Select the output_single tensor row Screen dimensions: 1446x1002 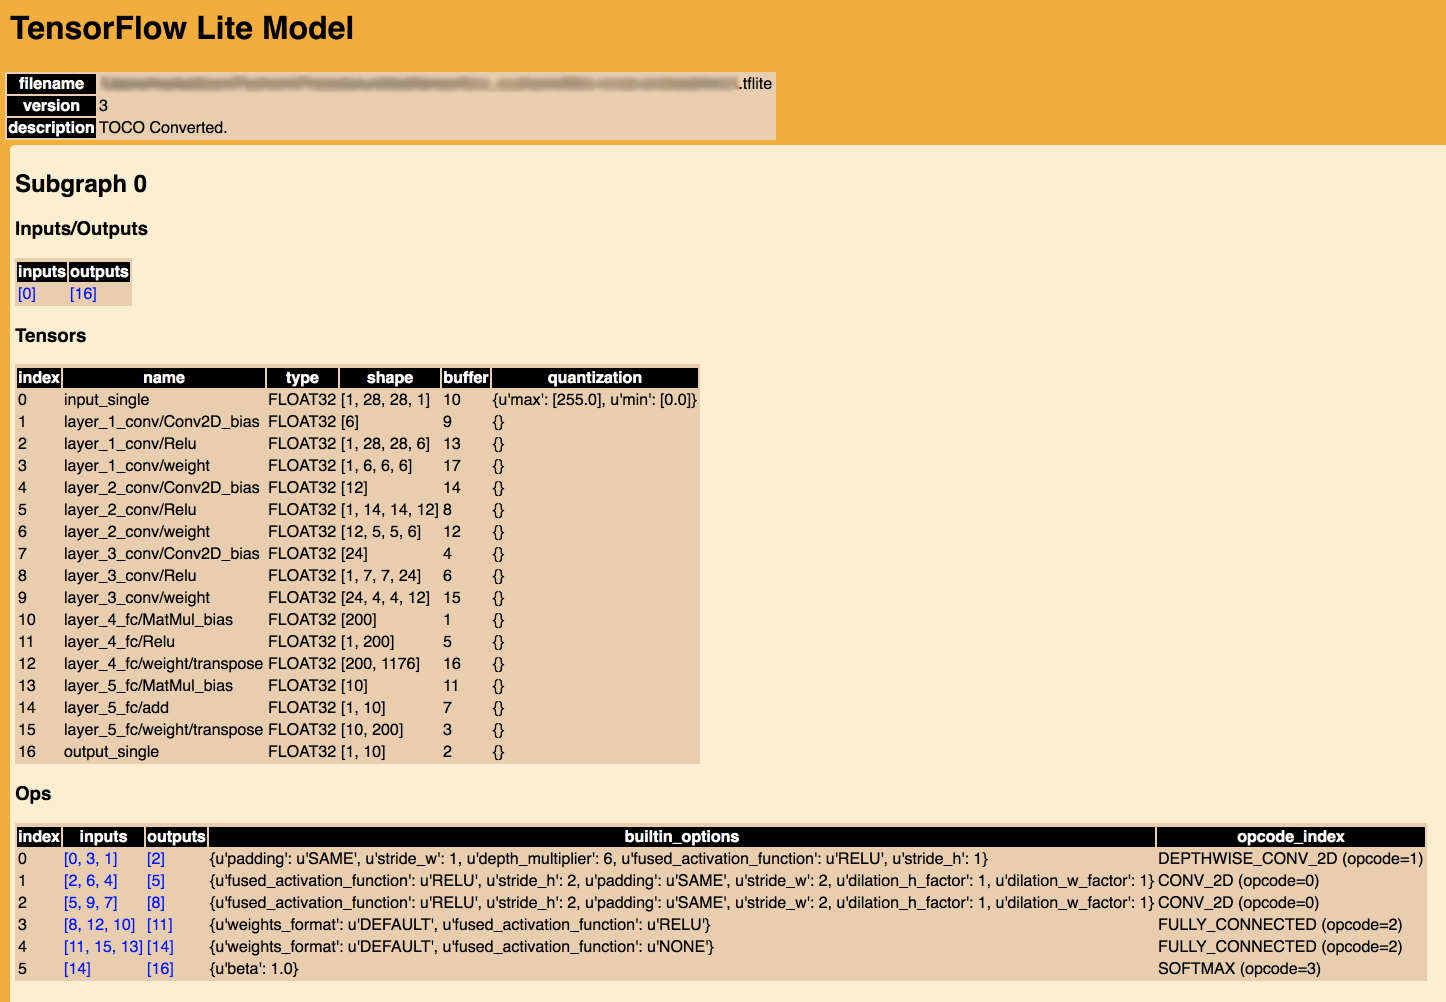coord(110,751)
